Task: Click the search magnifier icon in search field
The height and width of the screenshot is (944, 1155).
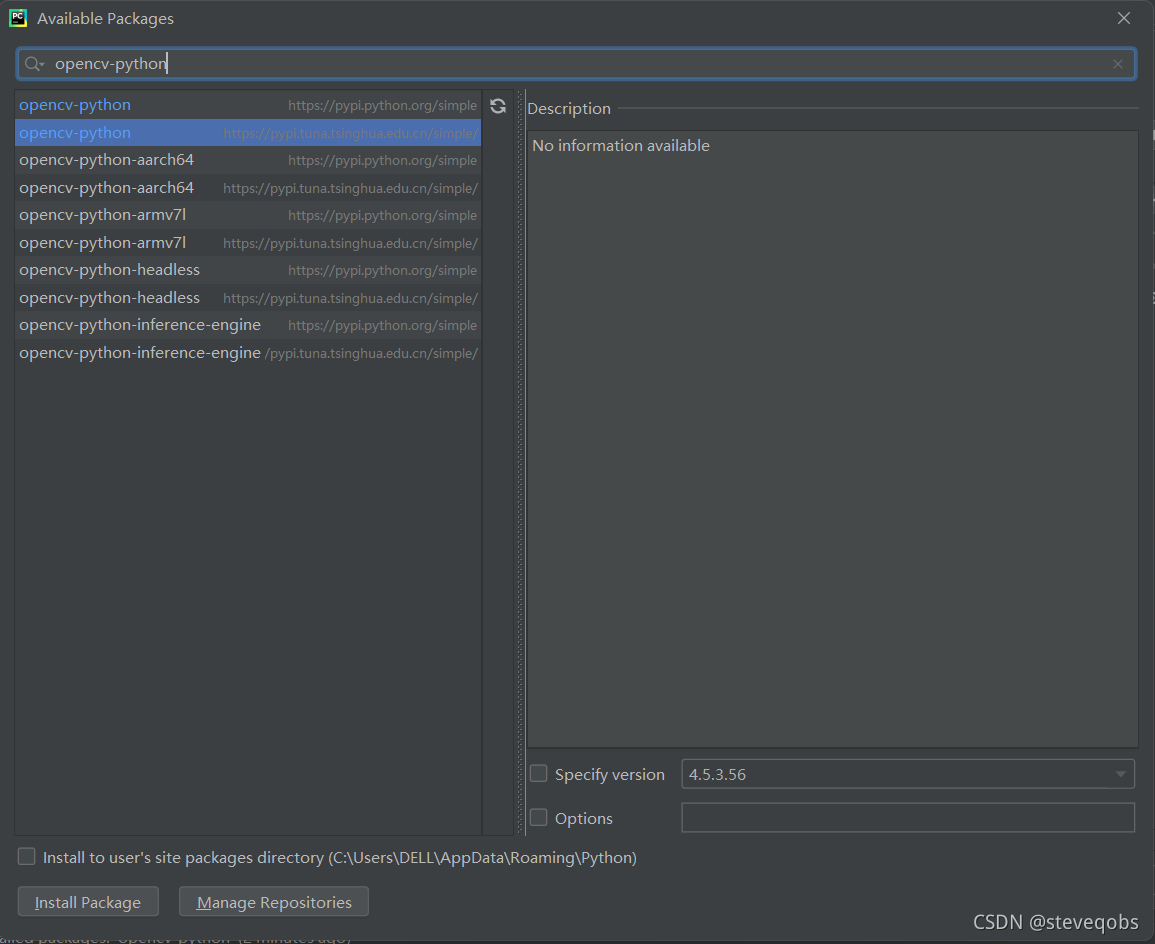Action: pyautogui.click(x=33, y=64)
